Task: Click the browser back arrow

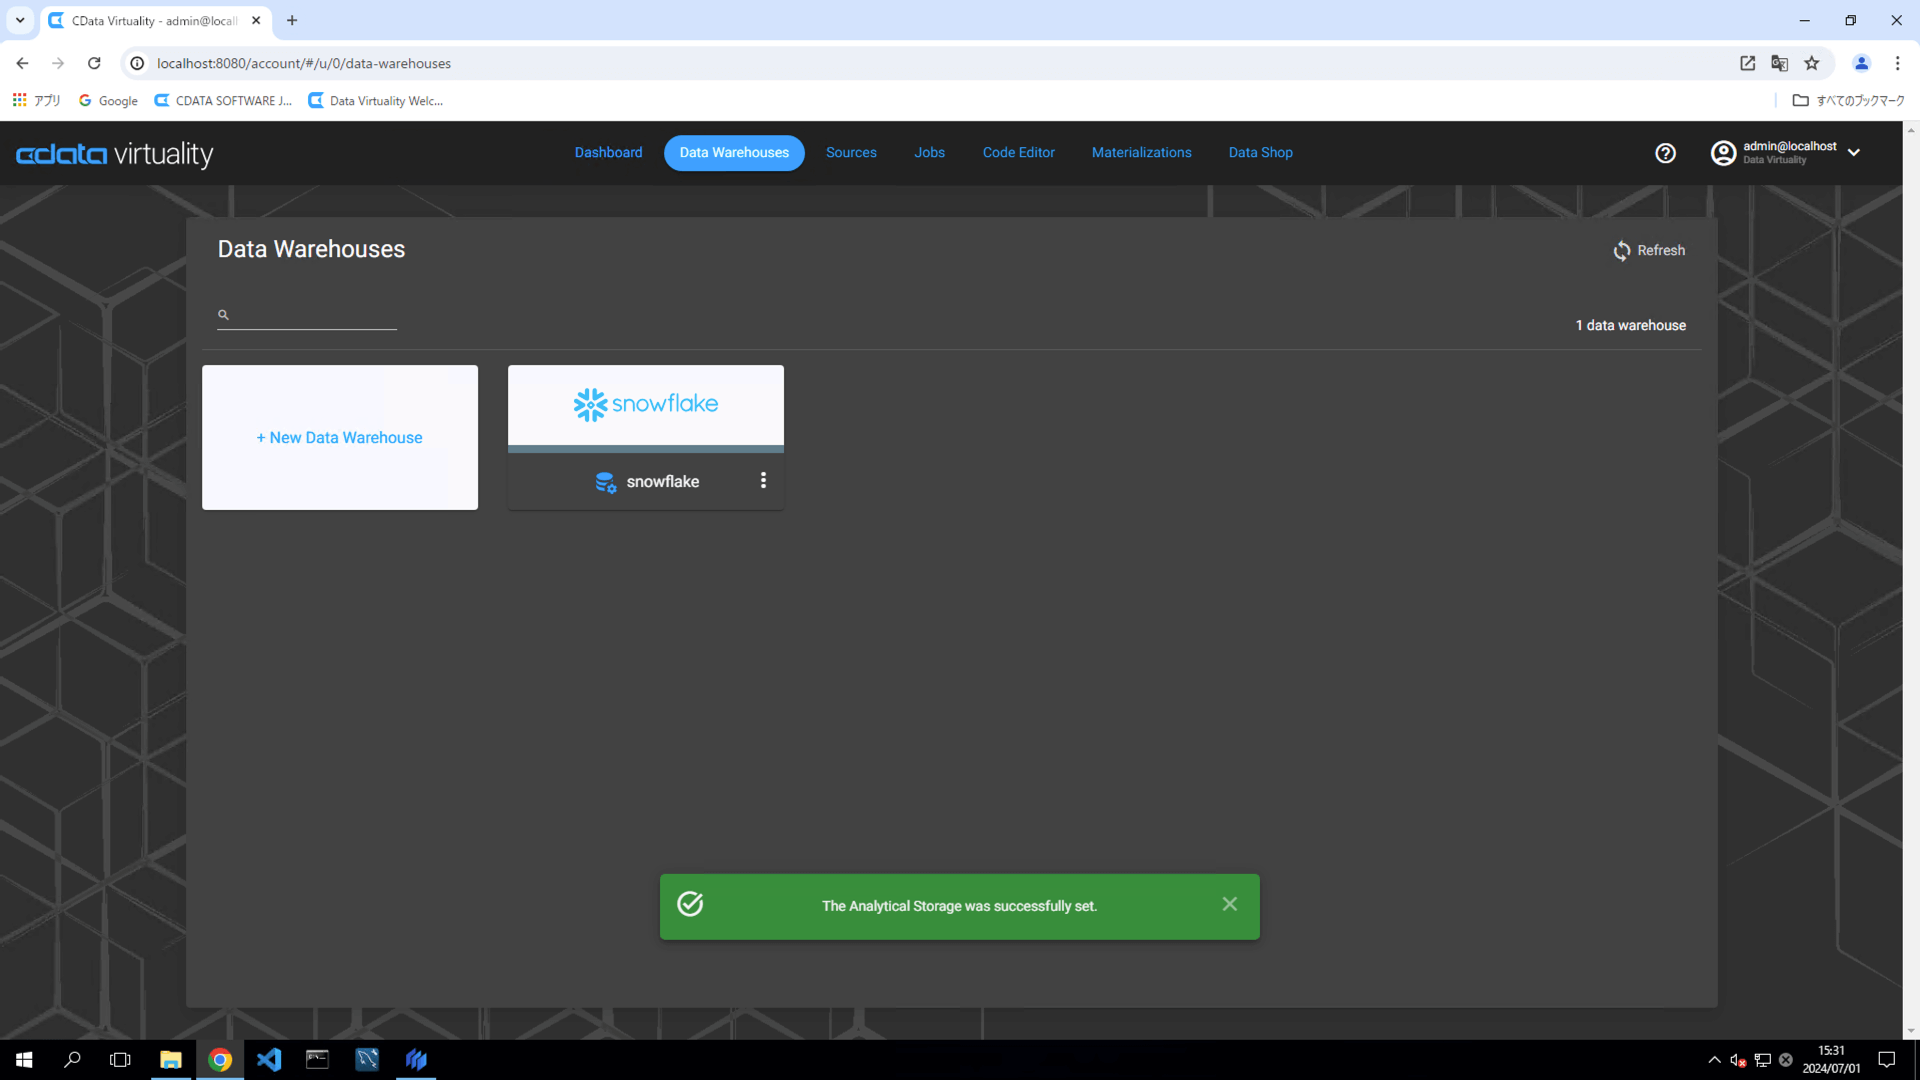Action: point(22,63)
